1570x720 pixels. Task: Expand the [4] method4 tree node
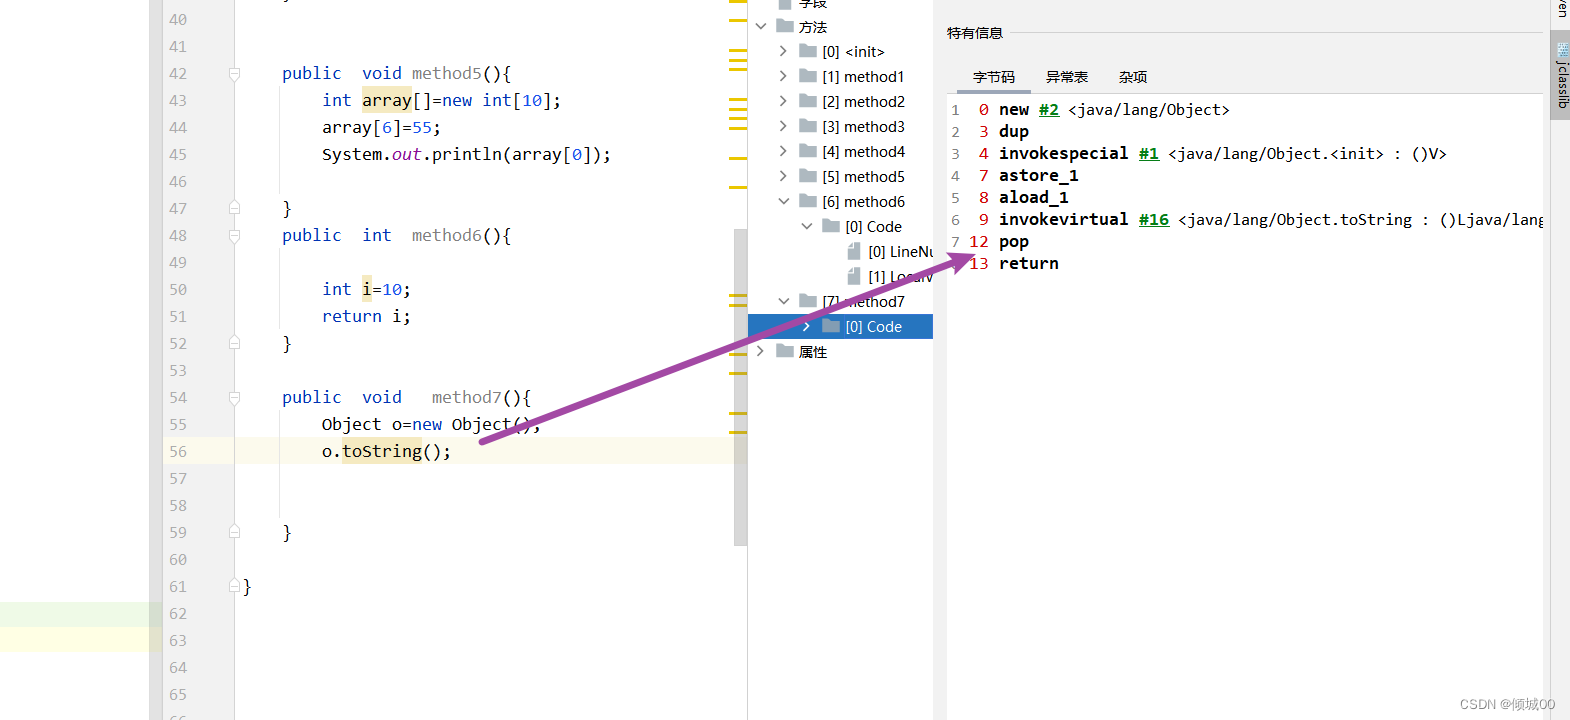pos(783,151)
